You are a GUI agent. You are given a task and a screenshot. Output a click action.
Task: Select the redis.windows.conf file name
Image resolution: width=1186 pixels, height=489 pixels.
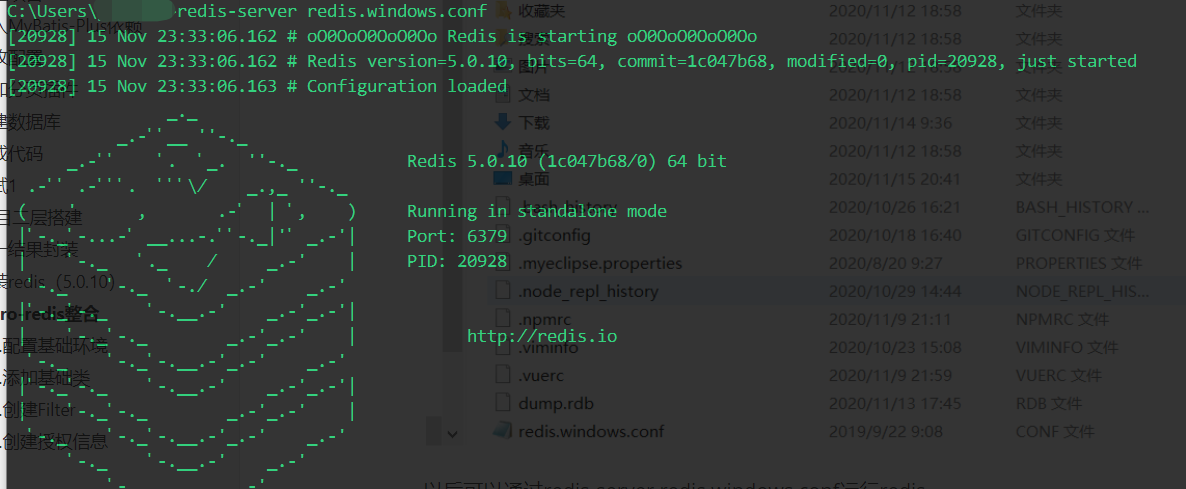591,432
